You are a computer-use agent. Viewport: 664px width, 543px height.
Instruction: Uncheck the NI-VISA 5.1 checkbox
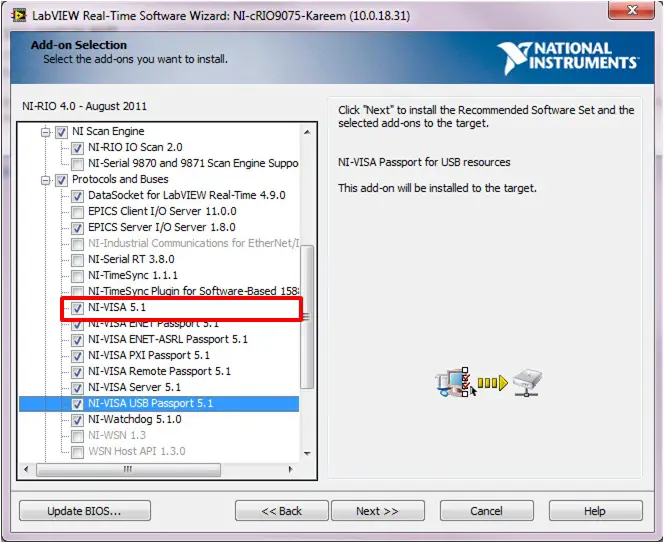click(77, 308)
